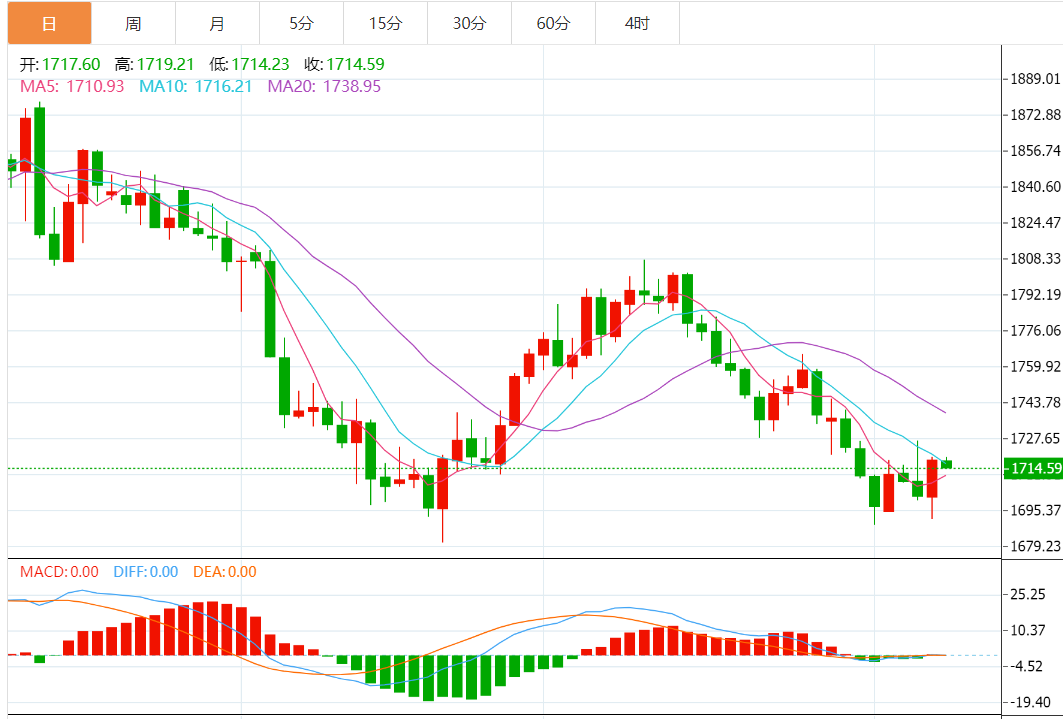Click the latest green candlestick at chart end
Screen dimensions: 1063x719
click(946, 464)
